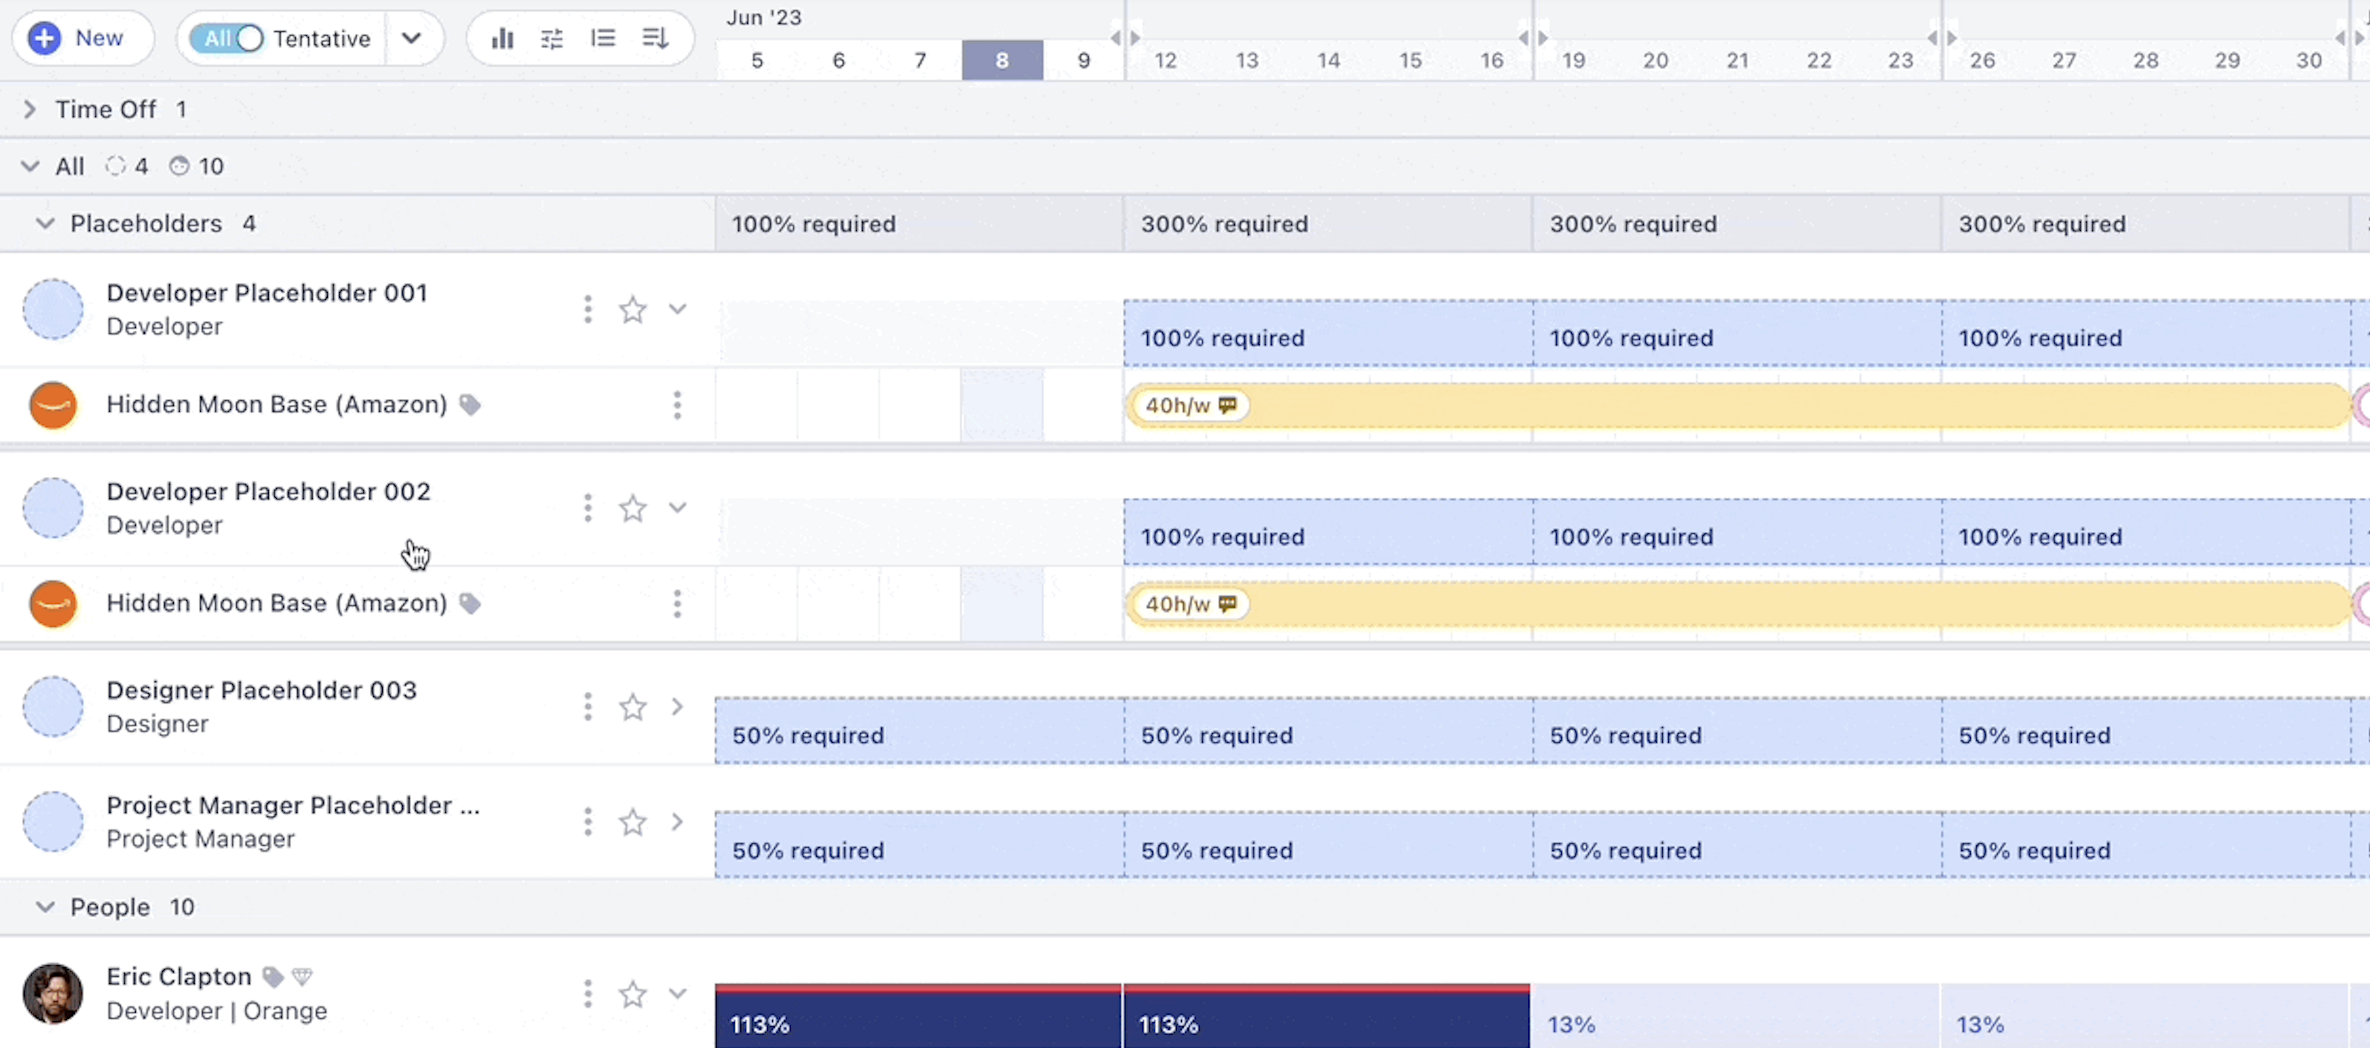Click the Eric Clapton name
The width and height of the screenshot is (2370, 1048).
[x=179, y=976]
